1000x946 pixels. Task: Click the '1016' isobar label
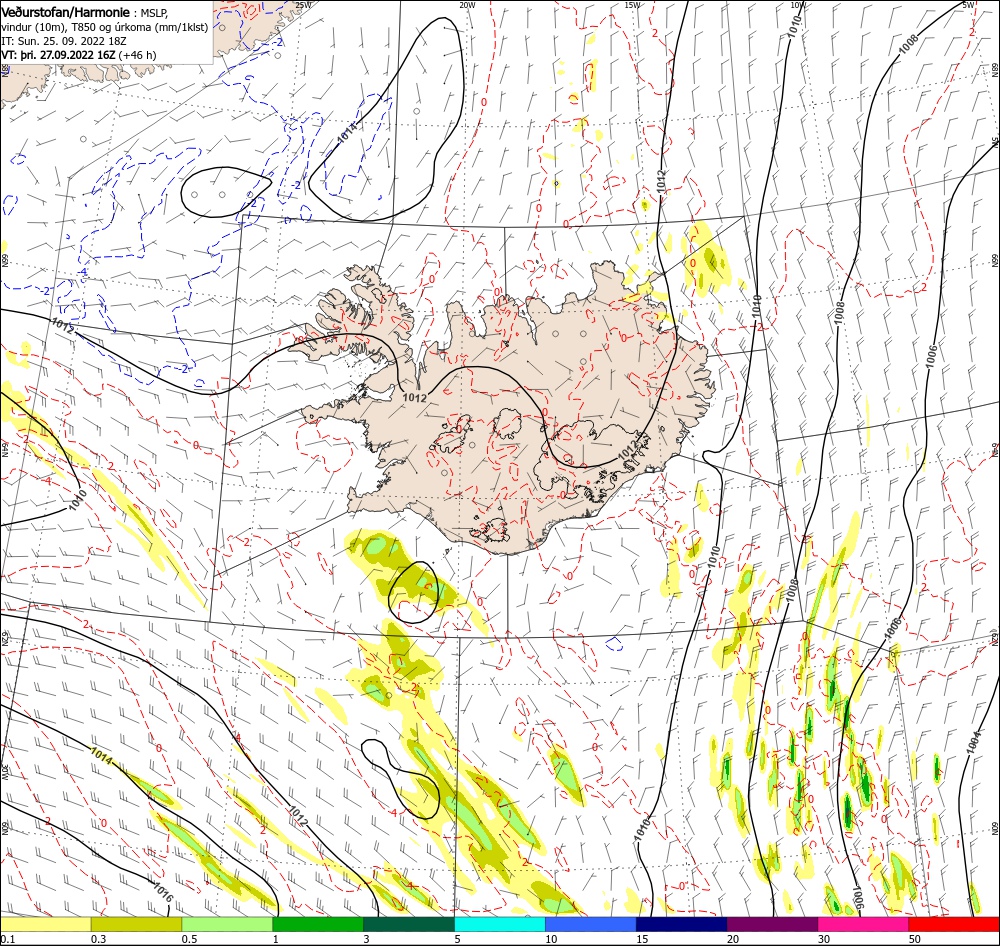coord(163,891)
